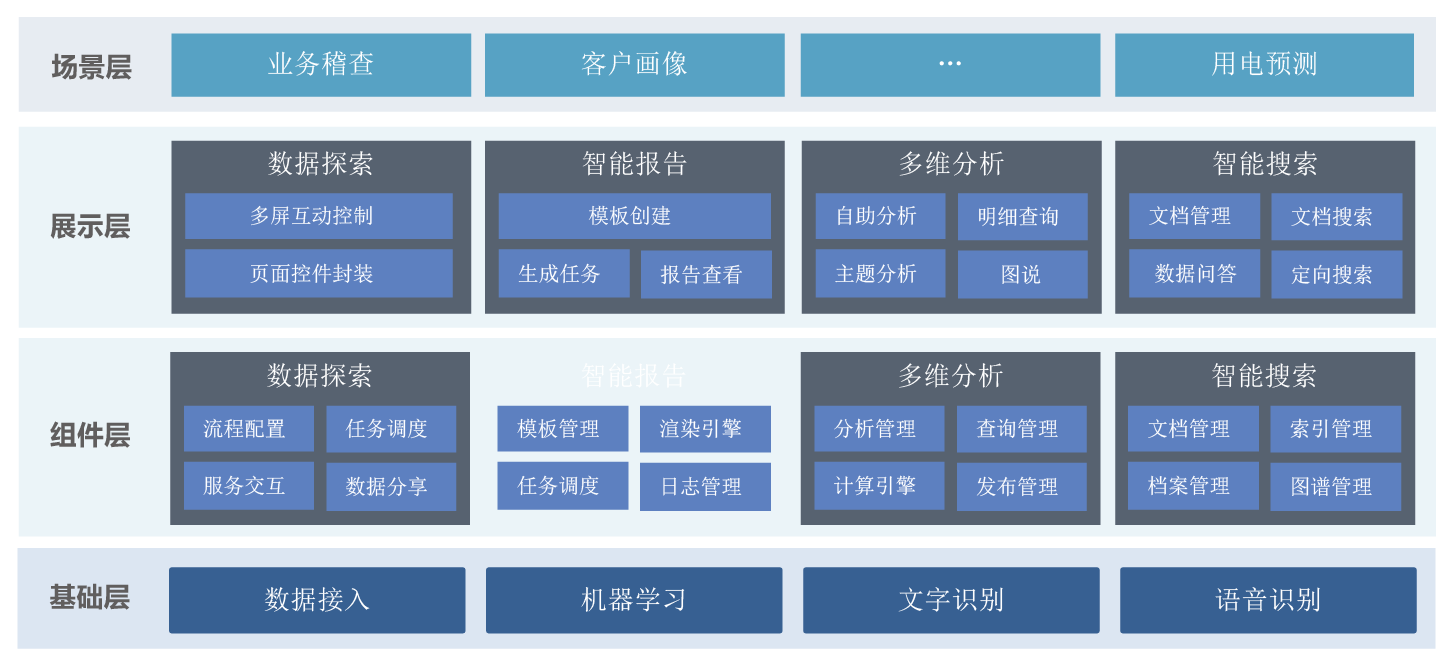The image size is (1454, 667).
Task: Click the 语音识别 base layer box
Action: [x=1268, y=600]
